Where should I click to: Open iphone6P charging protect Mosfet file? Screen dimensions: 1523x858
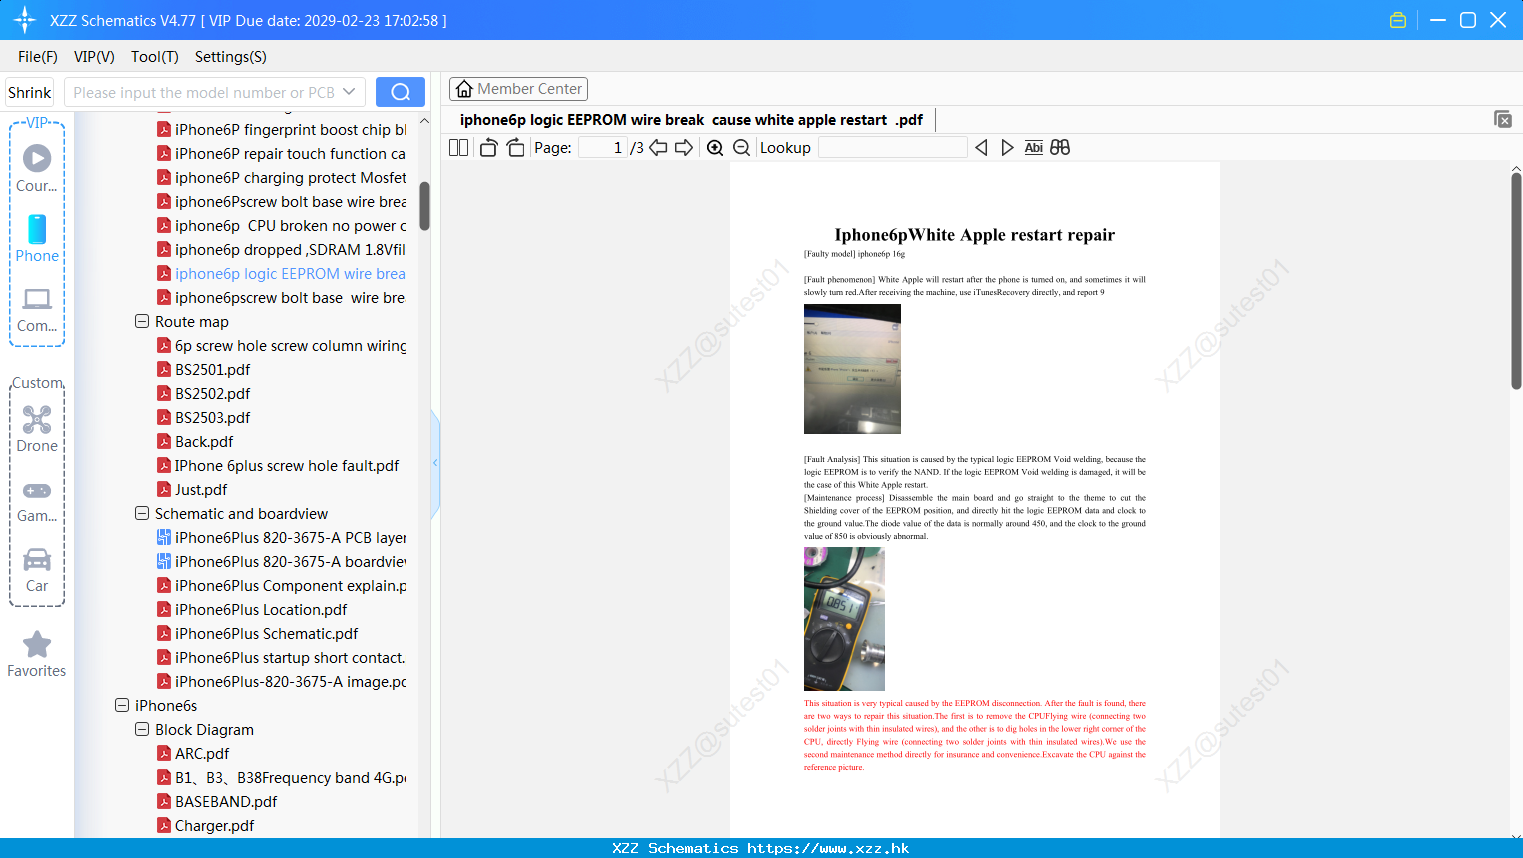pos(282,177)
